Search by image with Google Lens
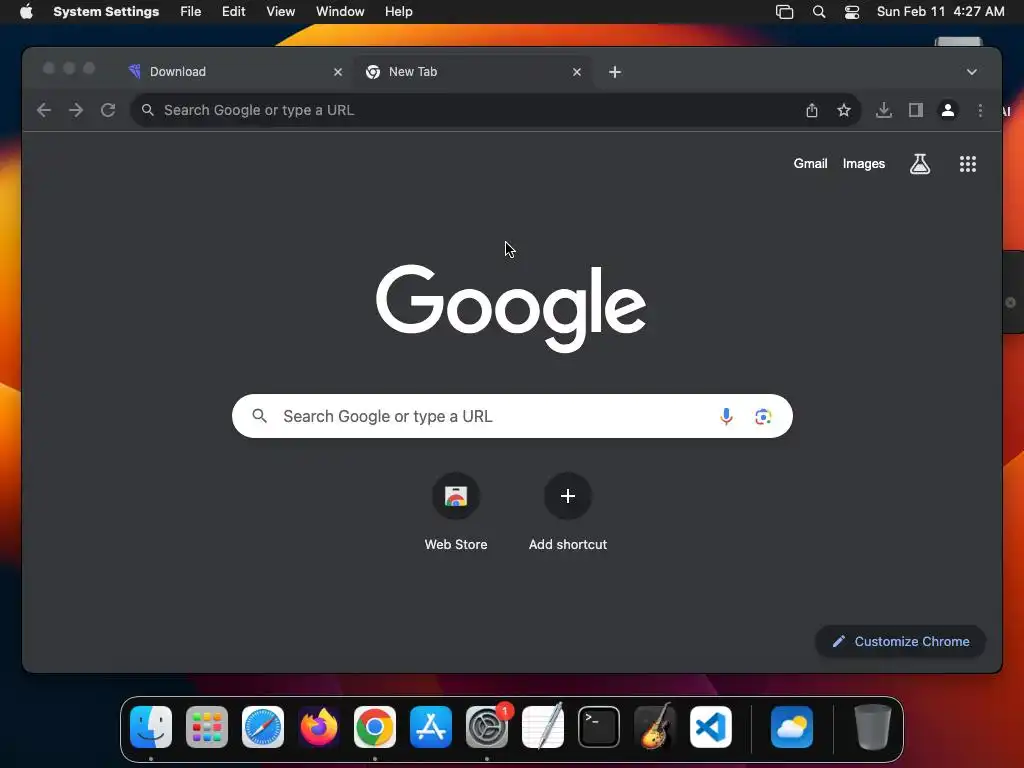 763,416
